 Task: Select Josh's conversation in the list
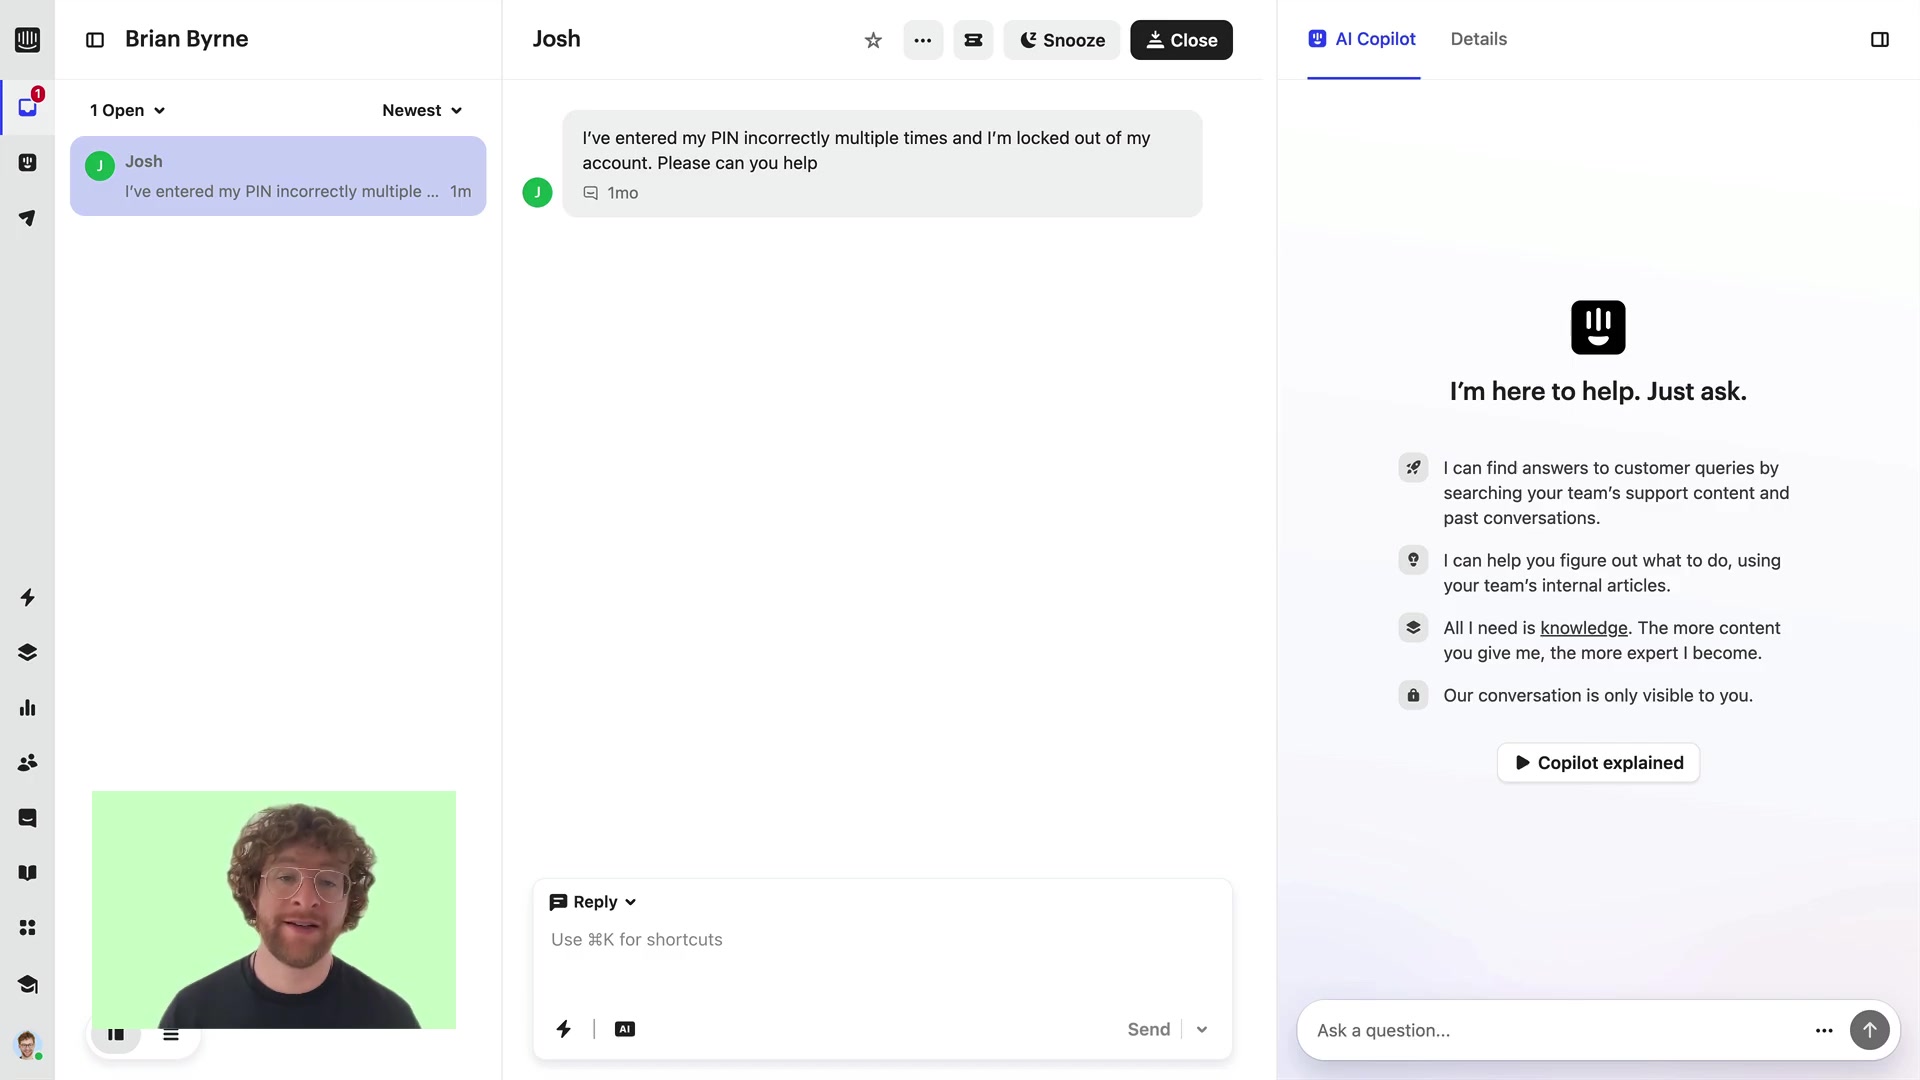tap(278, 176)
